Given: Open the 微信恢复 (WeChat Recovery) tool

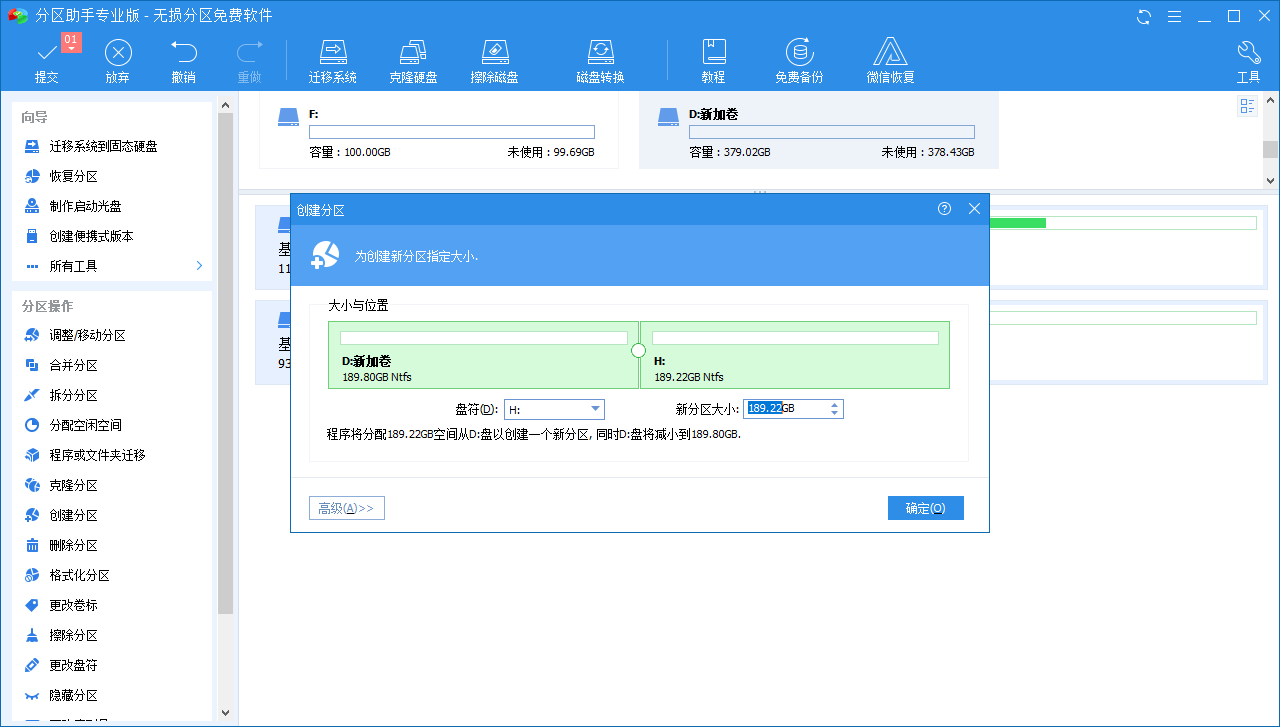Looking at the screenshot, I should pyautogui.click(x=889, y=59).
